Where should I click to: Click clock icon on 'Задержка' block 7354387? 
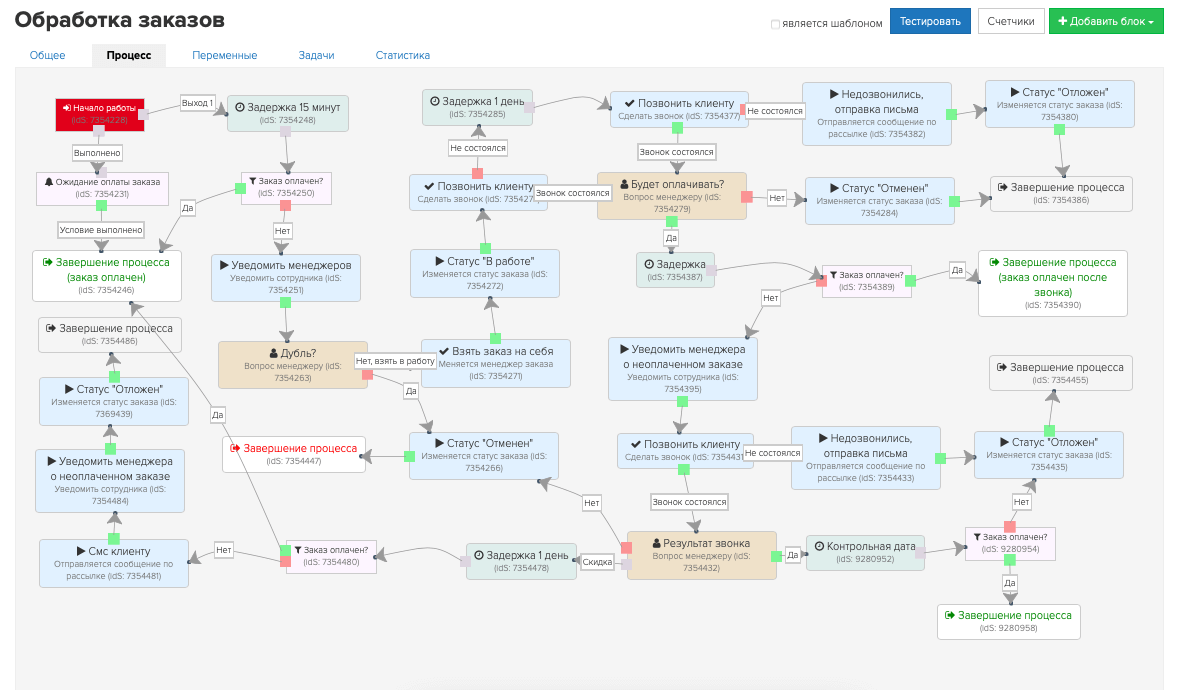point(648,264)
